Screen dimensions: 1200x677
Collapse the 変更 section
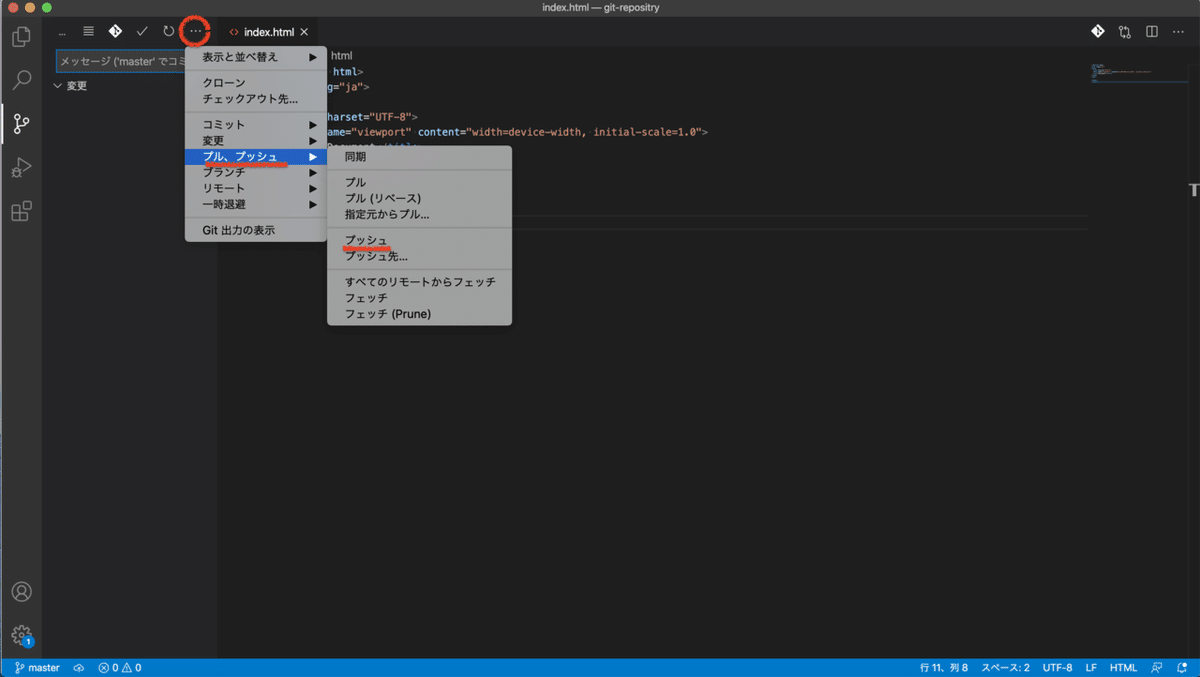pyautogui.click(x=71, y=86)
